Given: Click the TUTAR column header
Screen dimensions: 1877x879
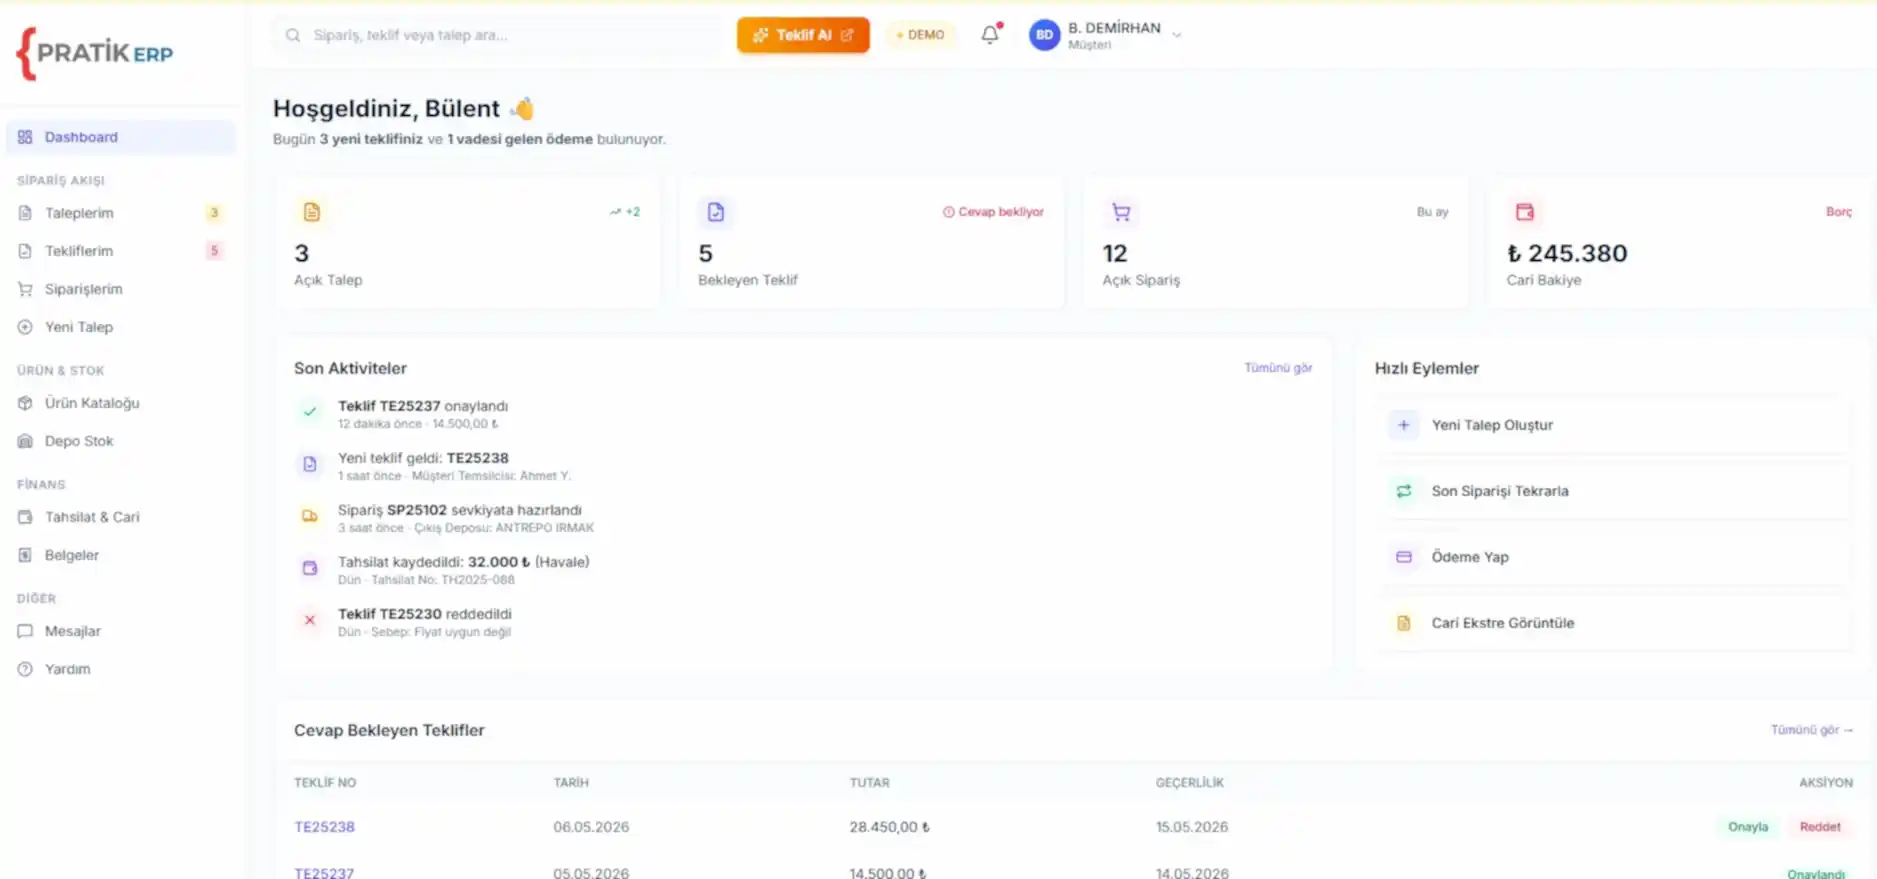Looking at the screenshot, I should (869, 783).
